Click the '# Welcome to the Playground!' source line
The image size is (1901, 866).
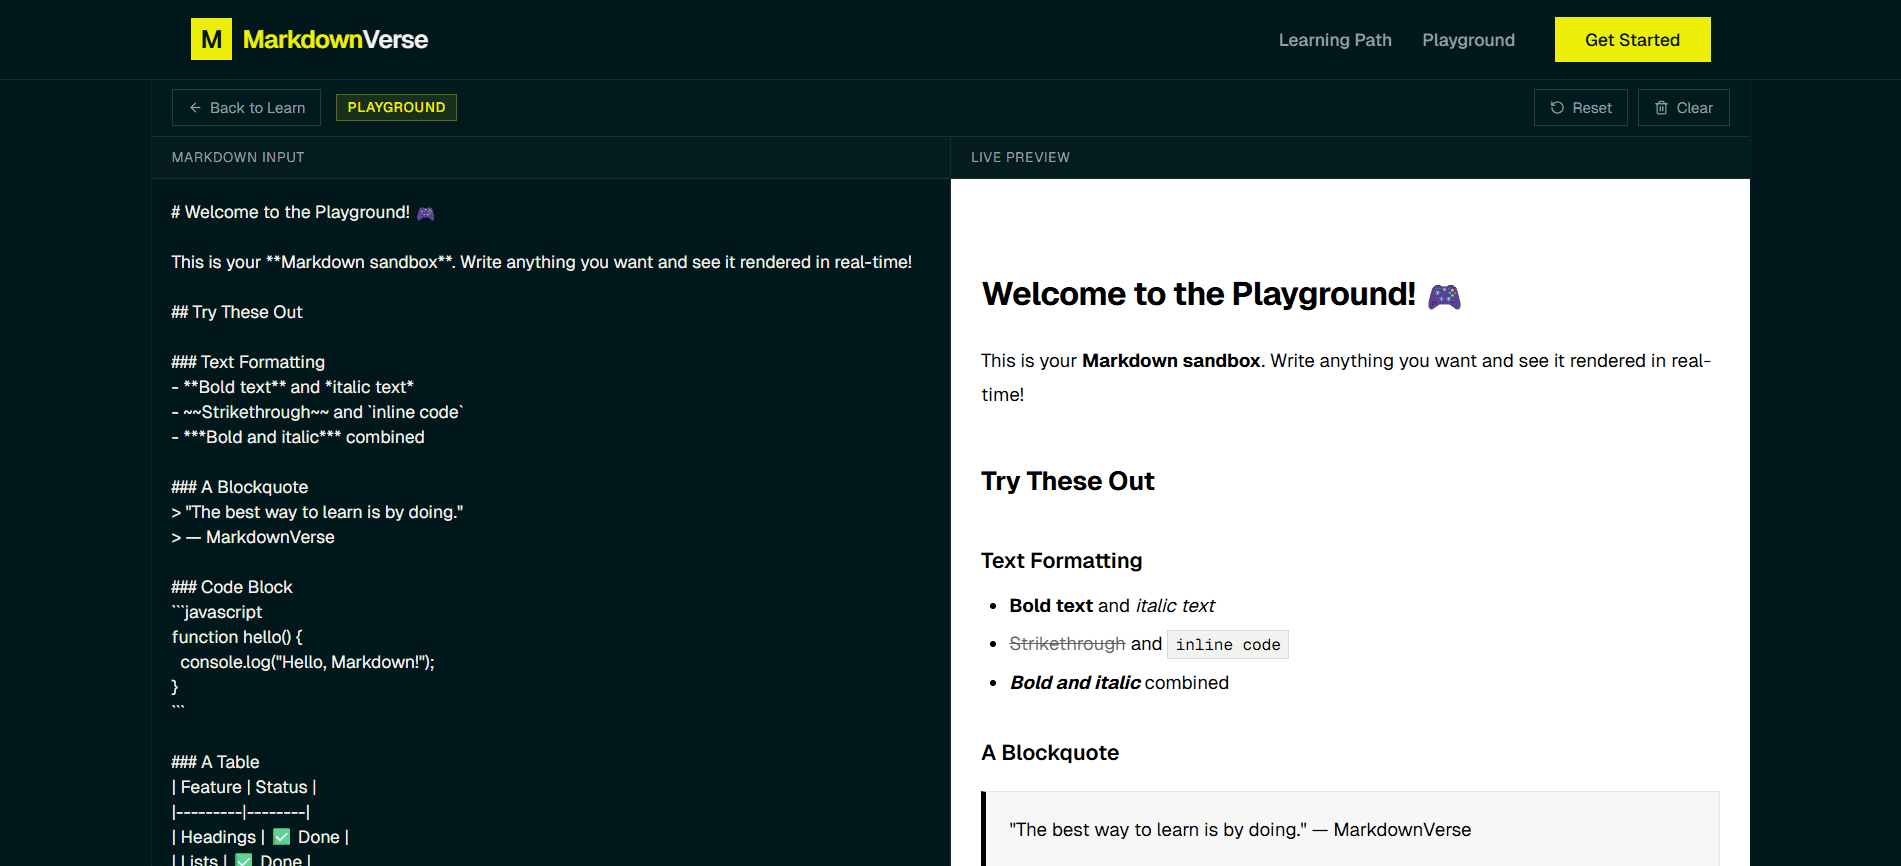[x=303, y=212]
